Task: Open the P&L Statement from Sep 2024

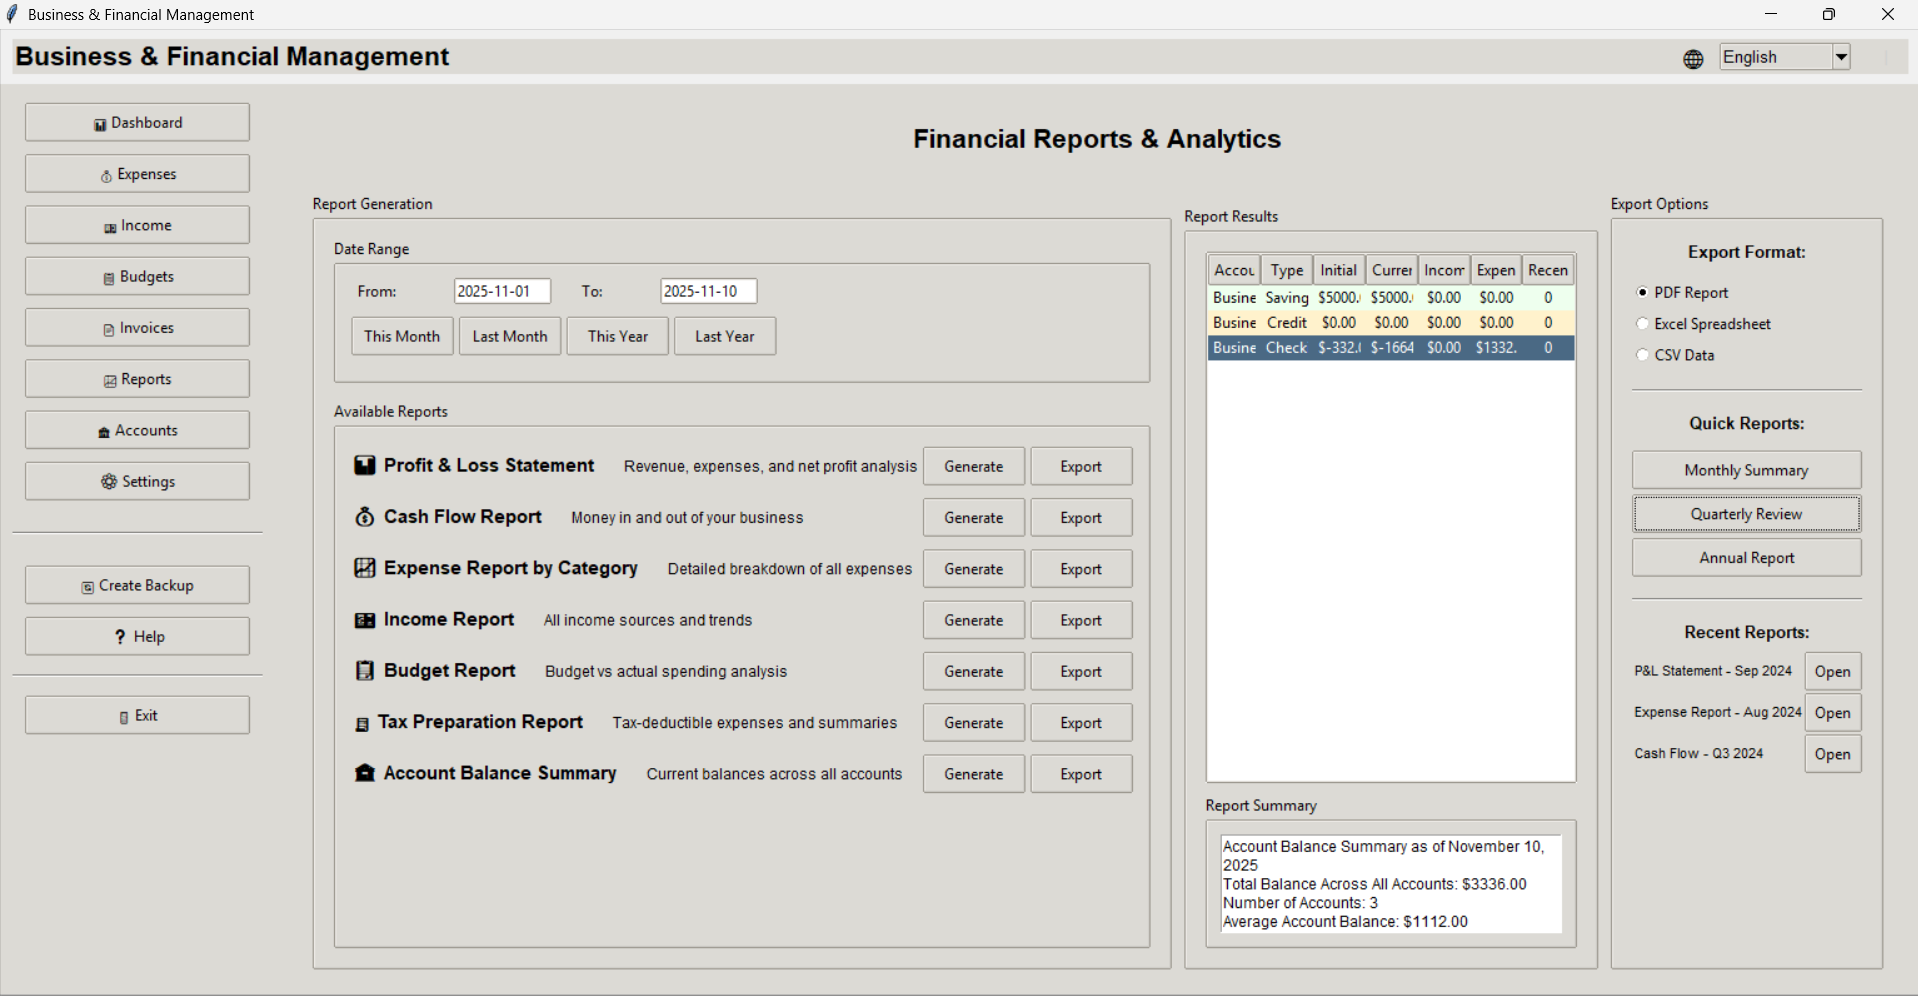Action: [x=1832, y=671]
